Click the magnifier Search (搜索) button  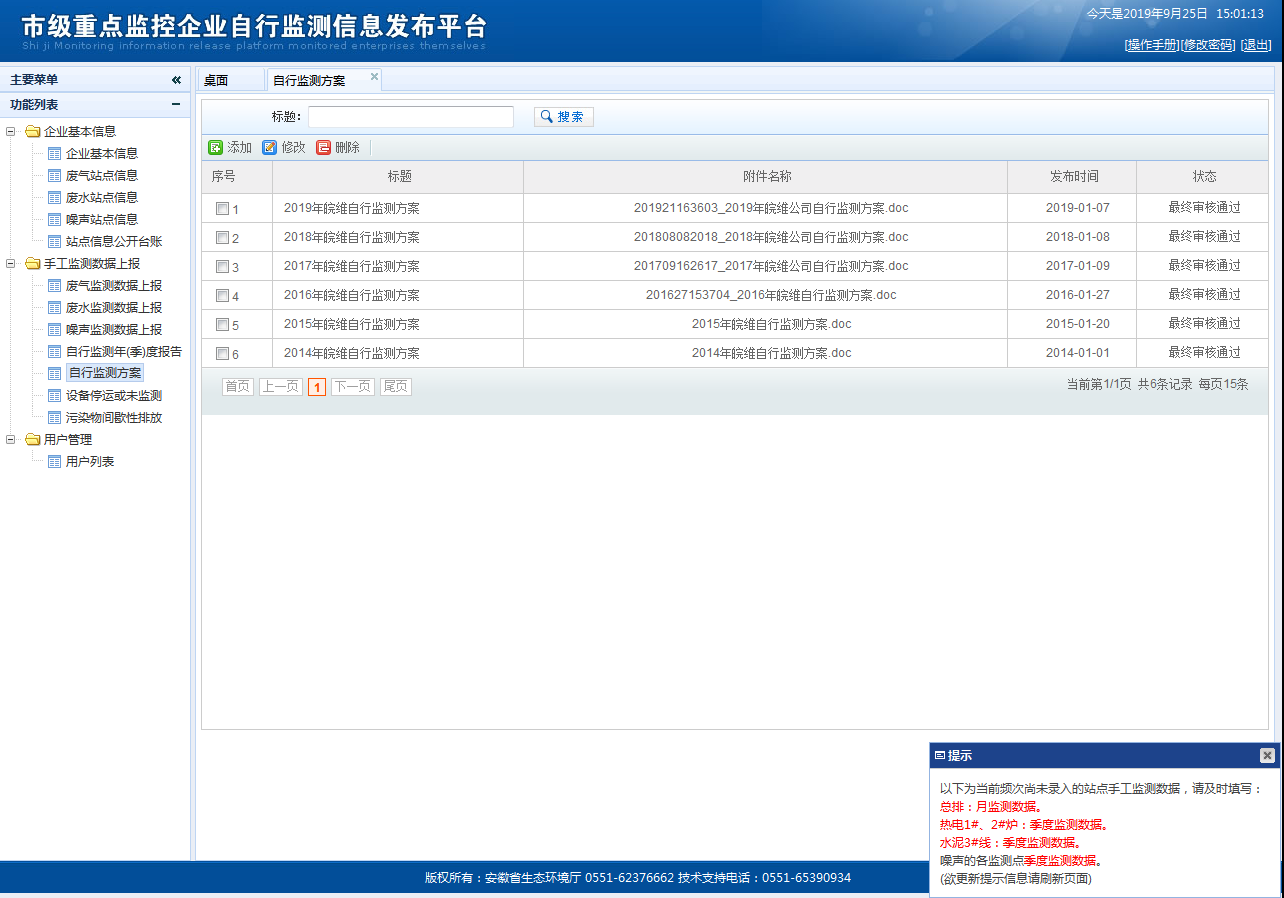pyautogui.click(x=563, y=117)
